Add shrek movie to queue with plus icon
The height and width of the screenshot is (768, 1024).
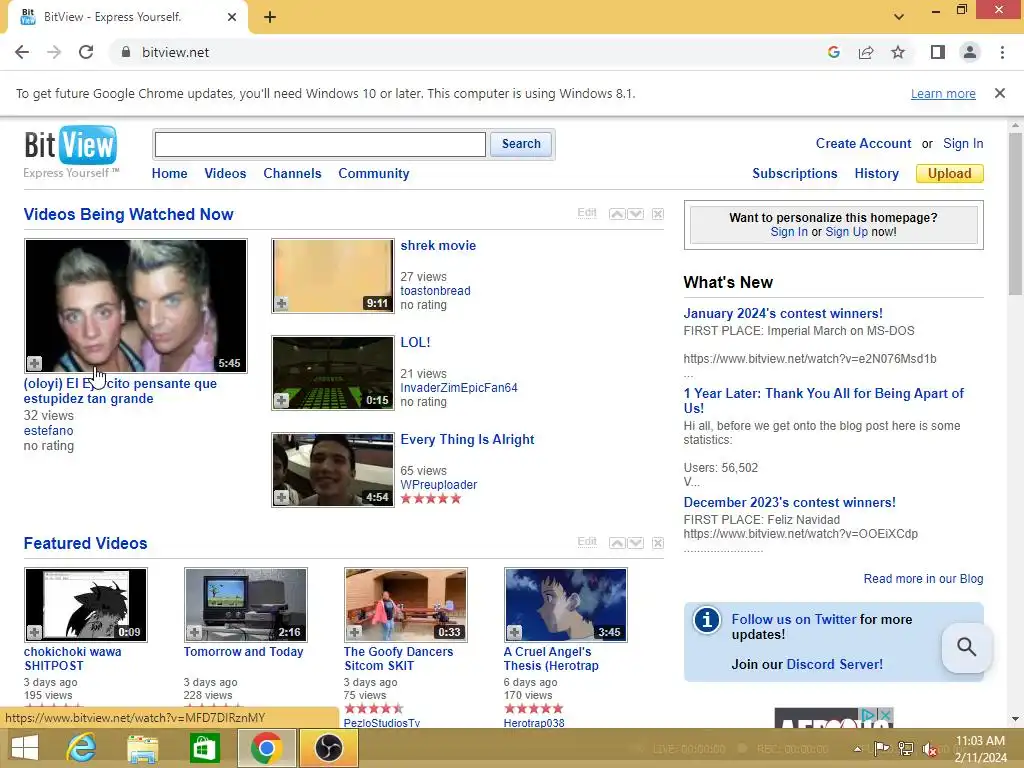(281, 304)
